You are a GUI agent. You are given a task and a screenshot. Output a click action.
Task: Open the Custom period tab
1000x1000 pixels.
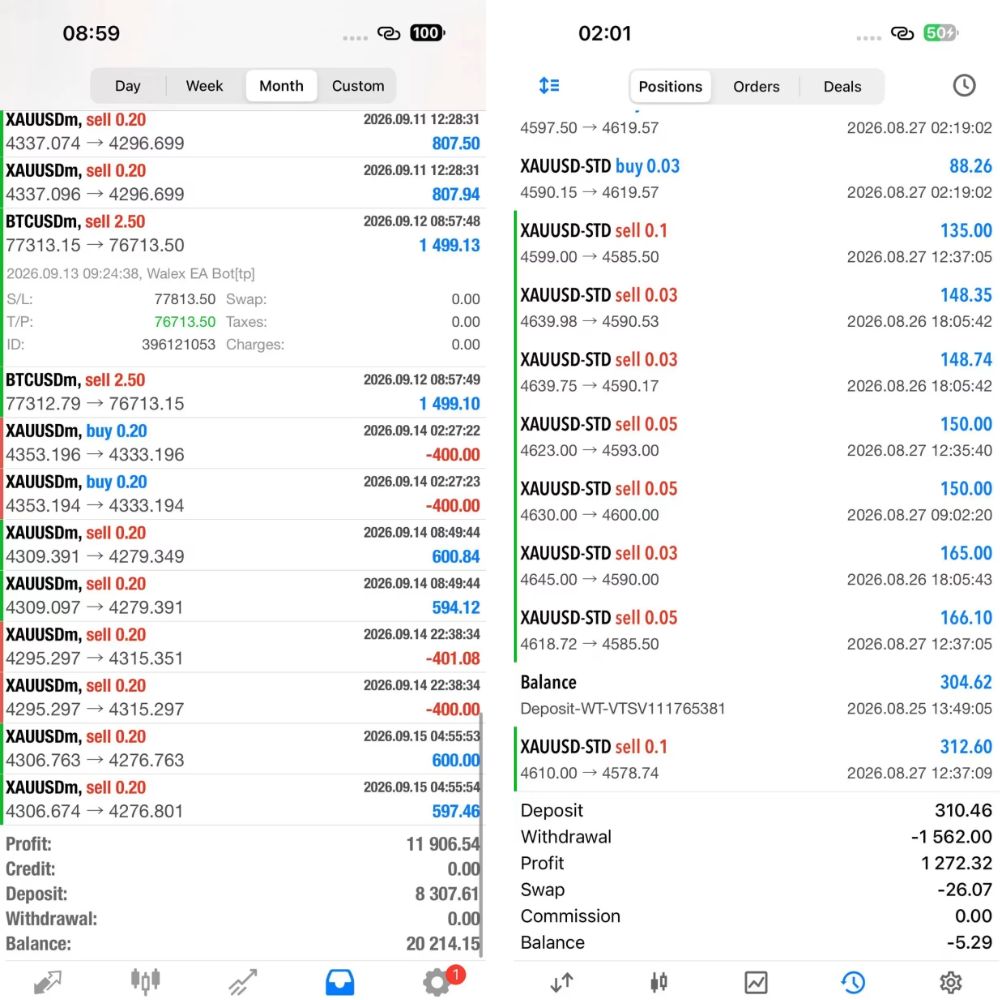point(358,86)
